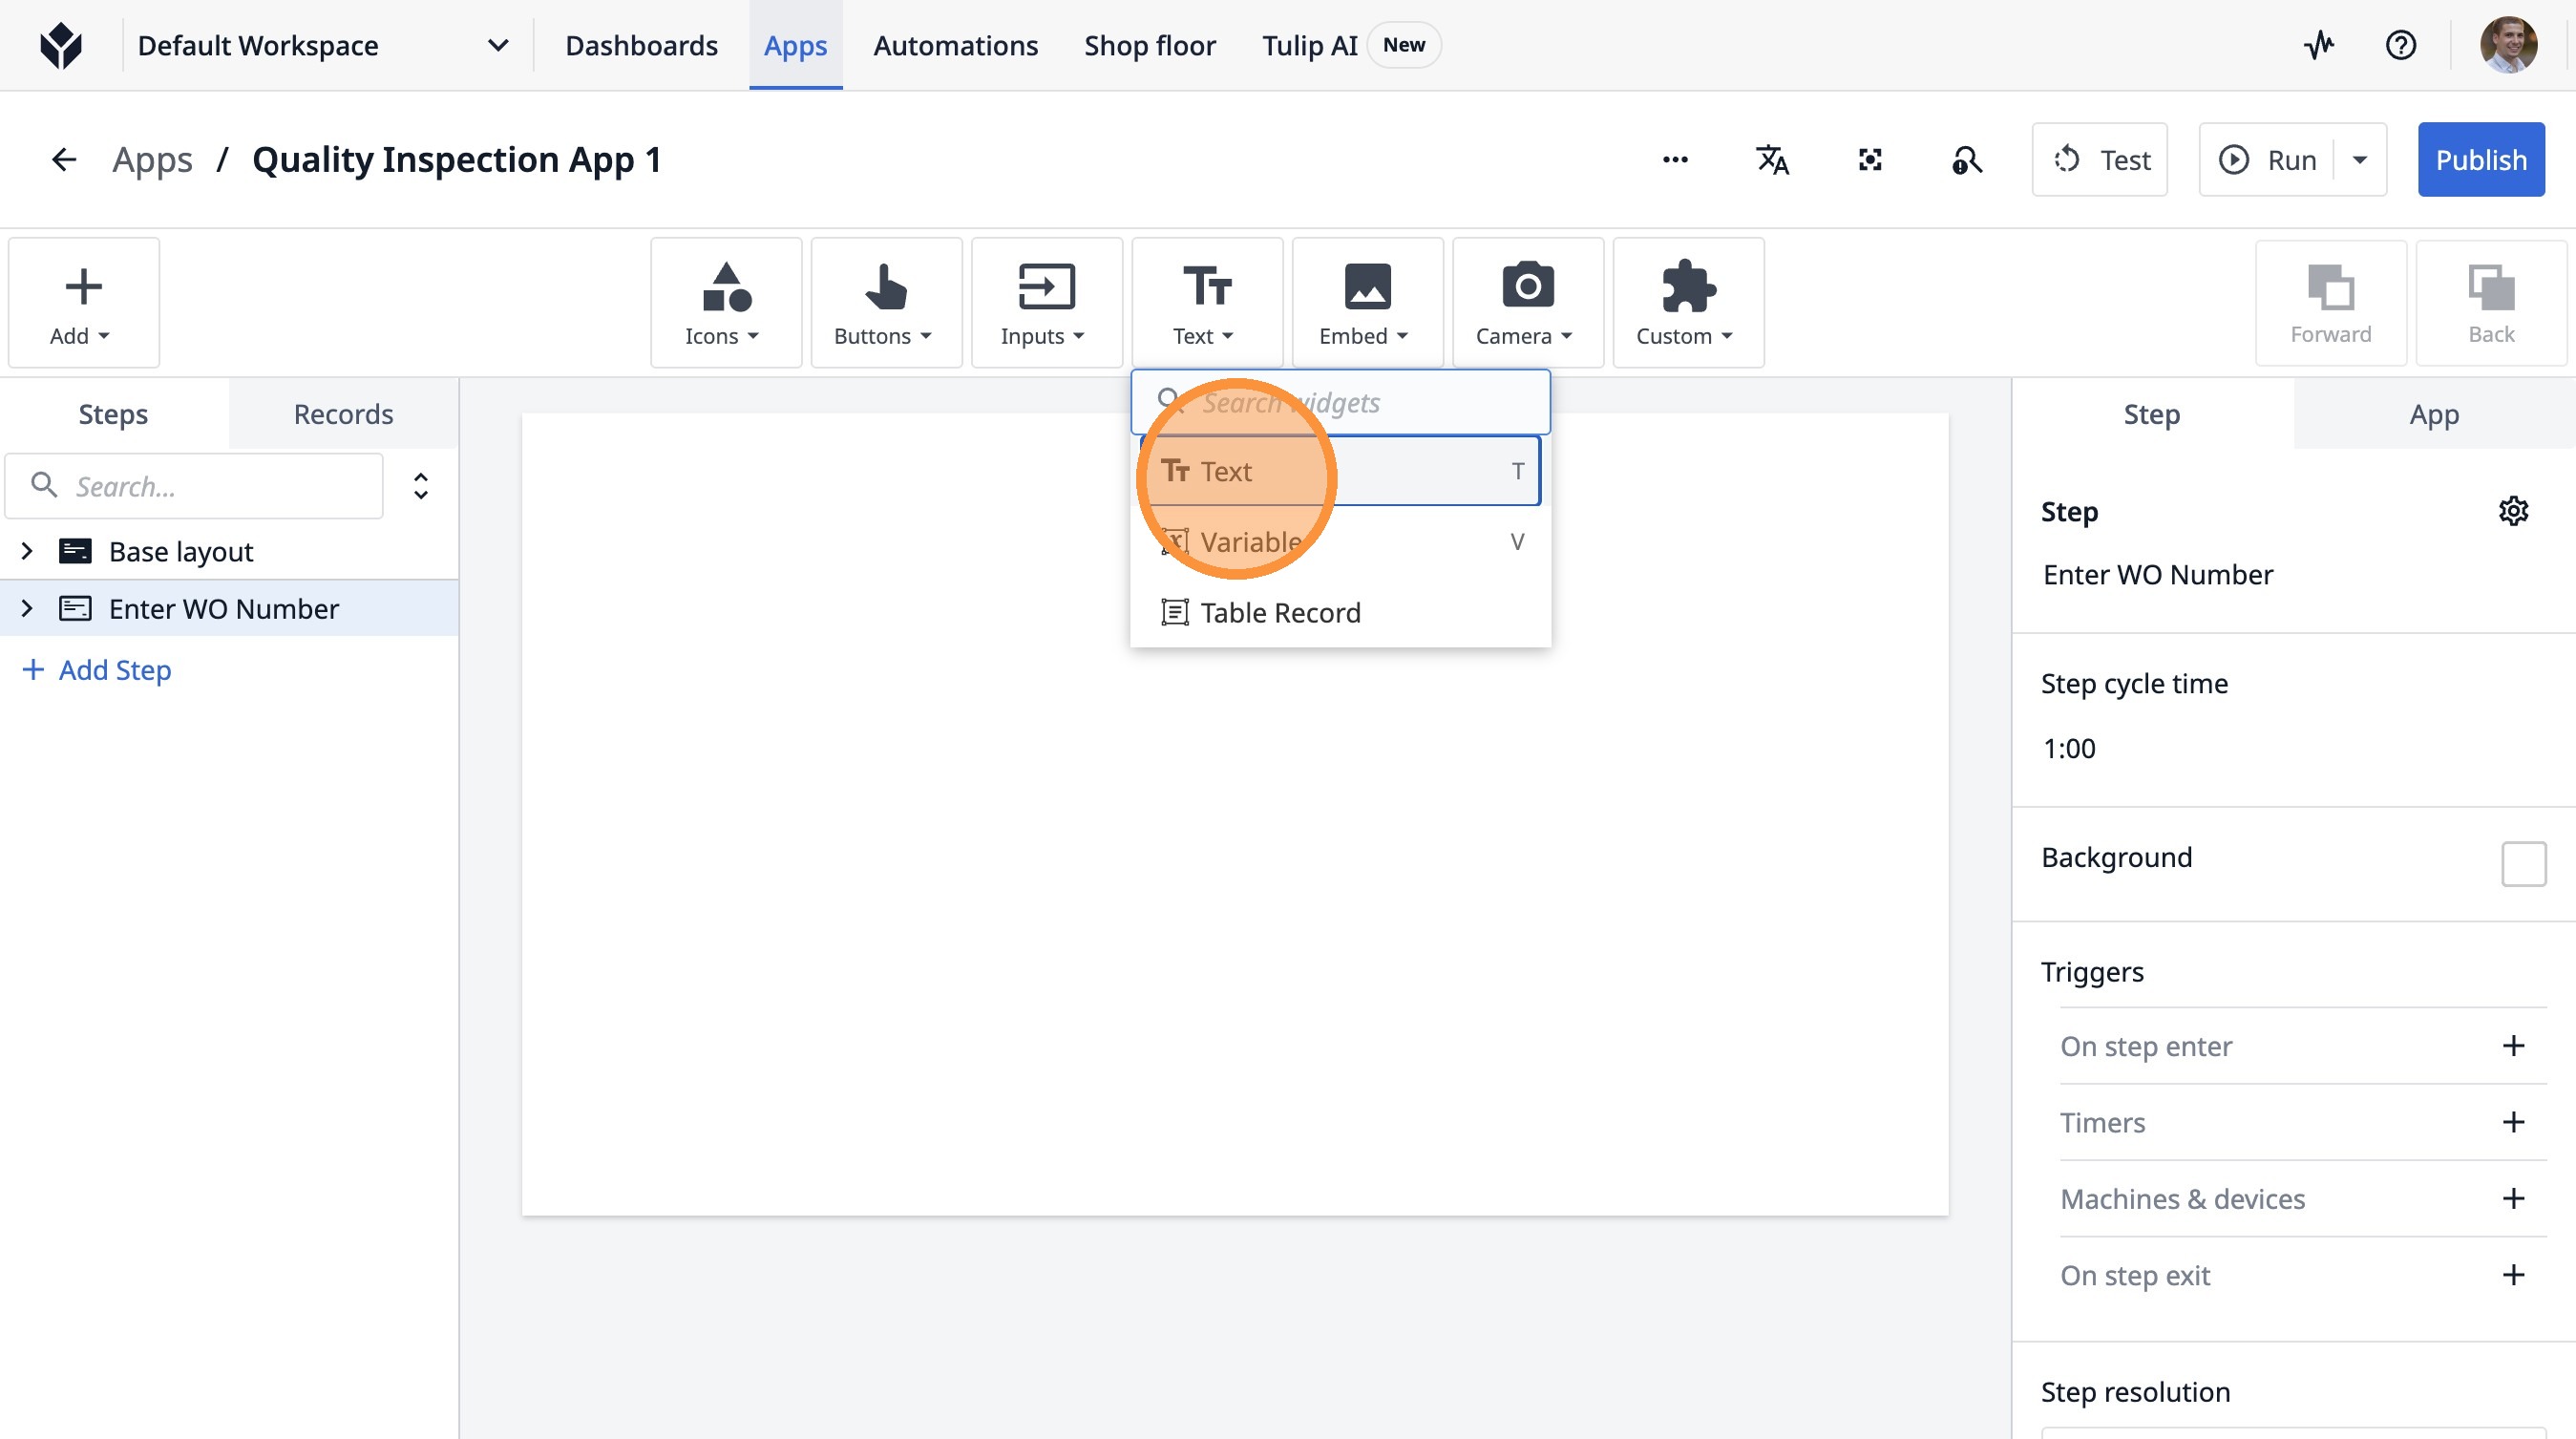Expand the Base layout step
This screenshot has width=2576, height=1439.
click(27, 551)
